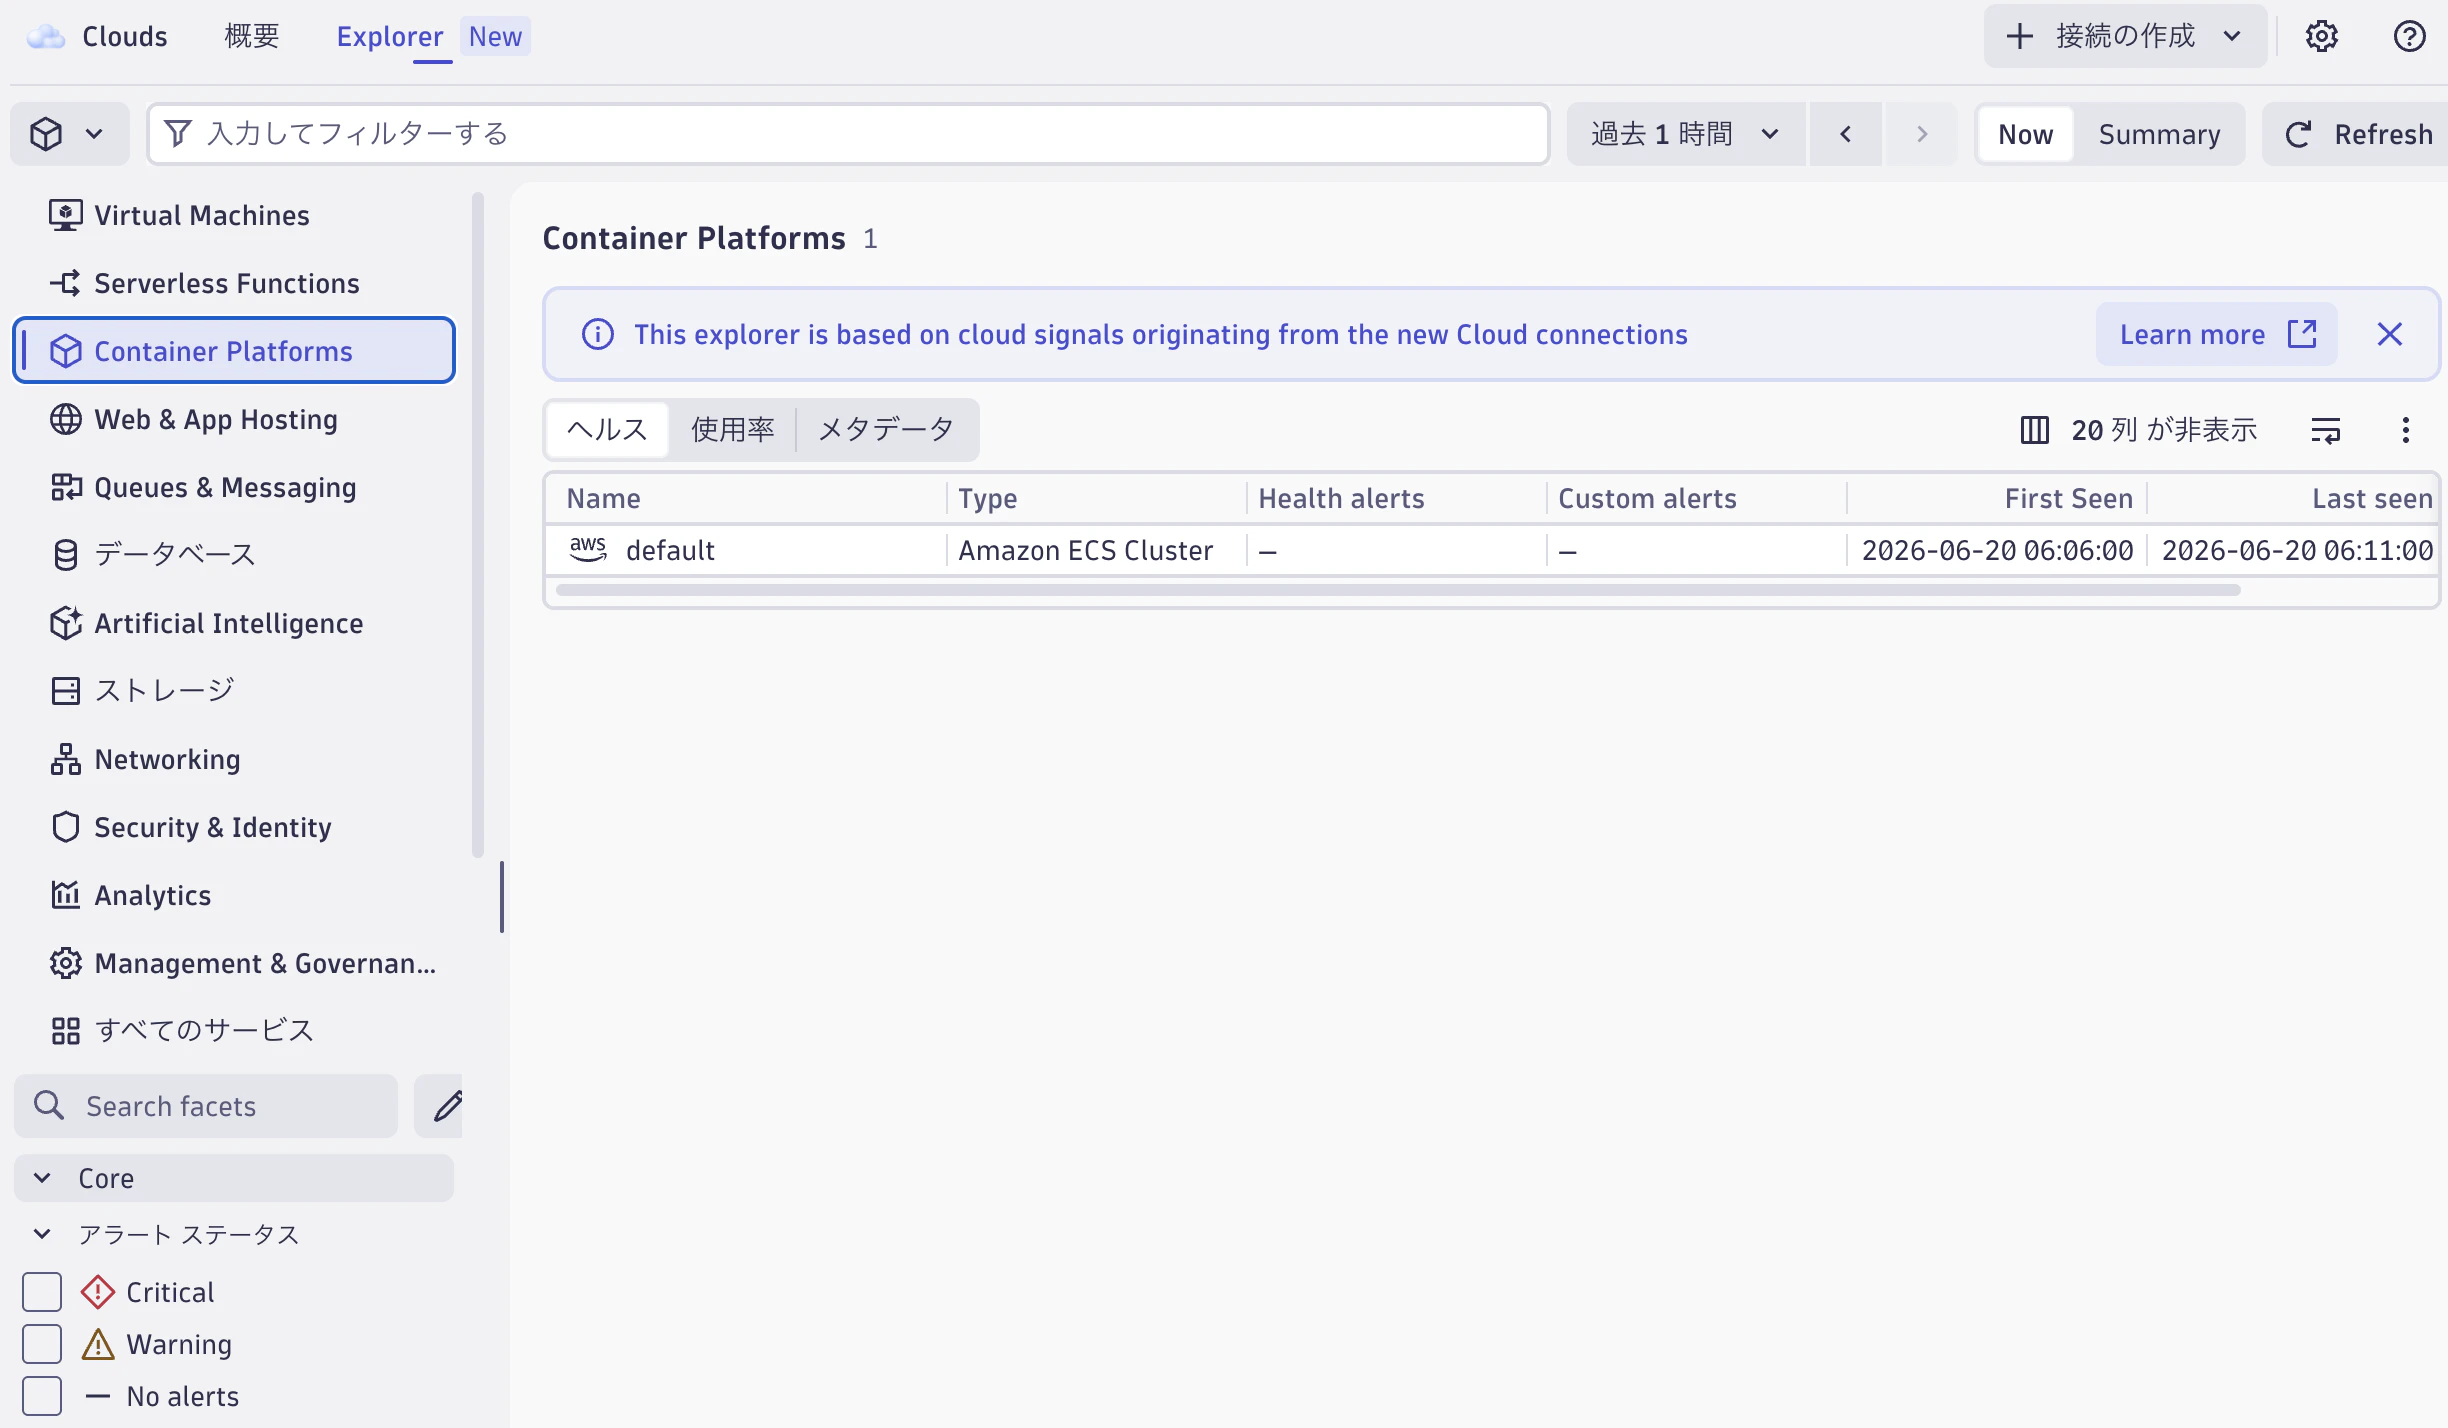Click the aws icon in default row
The image size is (2448, 1428).
click(588, 549)
